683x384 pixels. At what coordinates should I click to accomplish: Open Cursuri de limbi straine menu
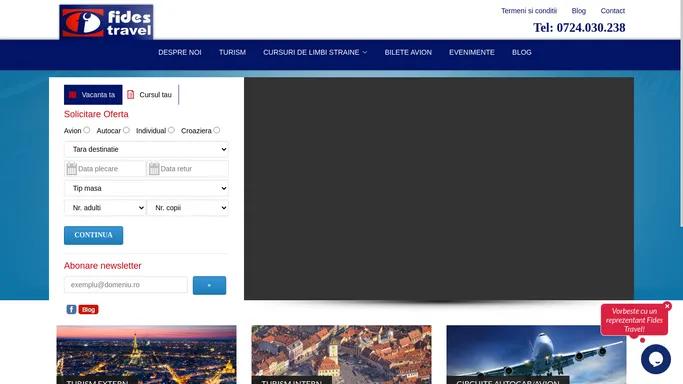point(315,52)
